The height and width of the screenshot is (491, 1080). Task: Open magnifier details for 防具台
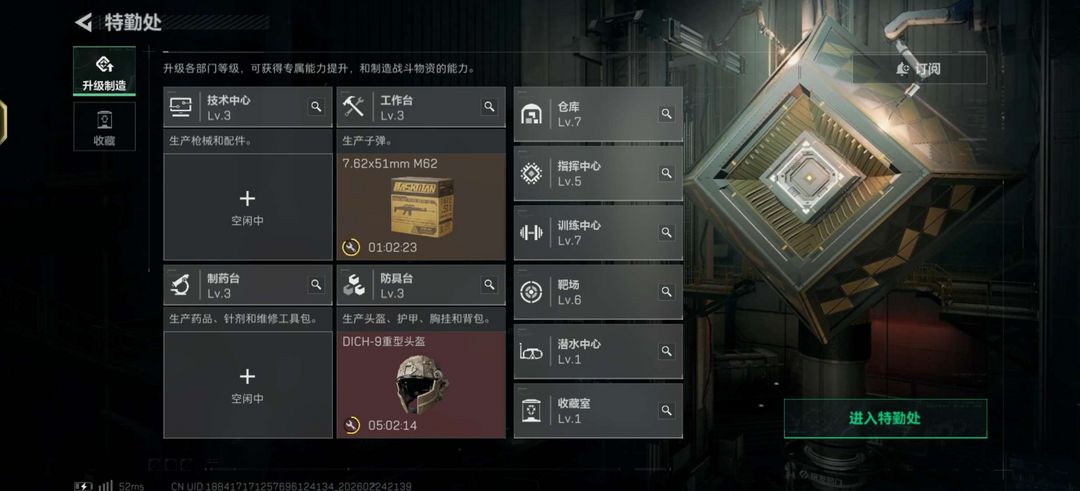point(489,284)
